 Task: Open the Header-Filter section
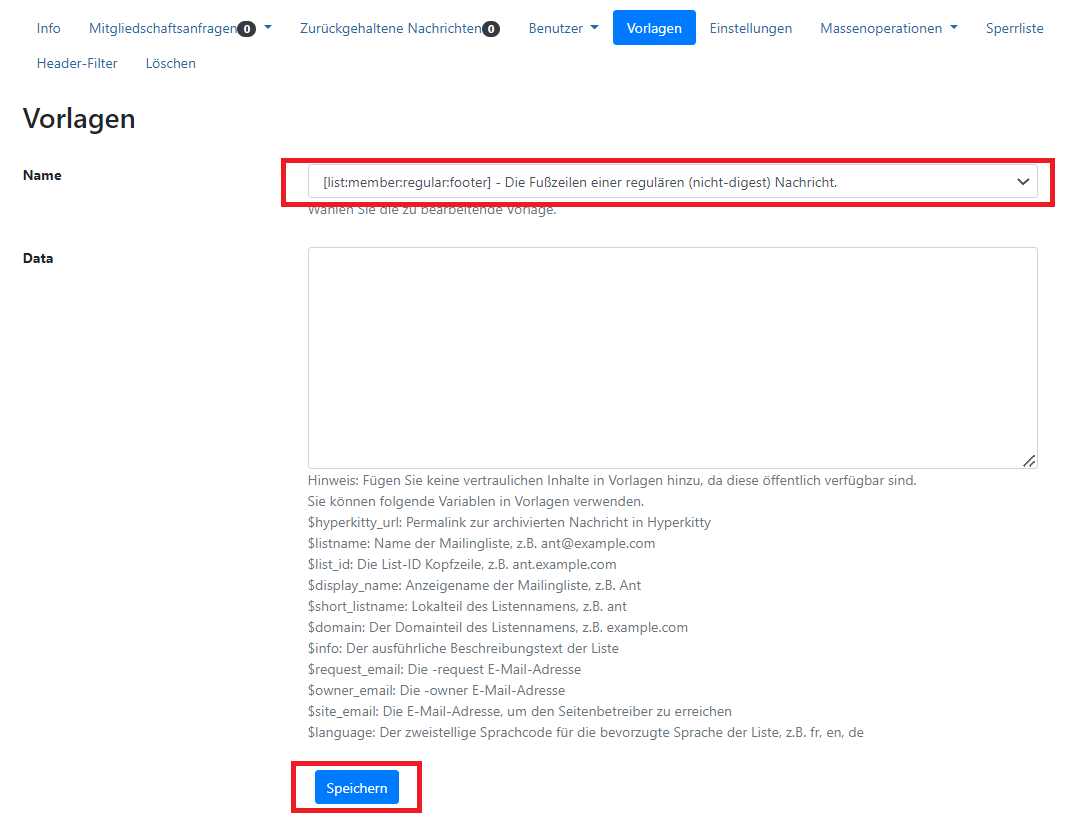click(77, 63)
